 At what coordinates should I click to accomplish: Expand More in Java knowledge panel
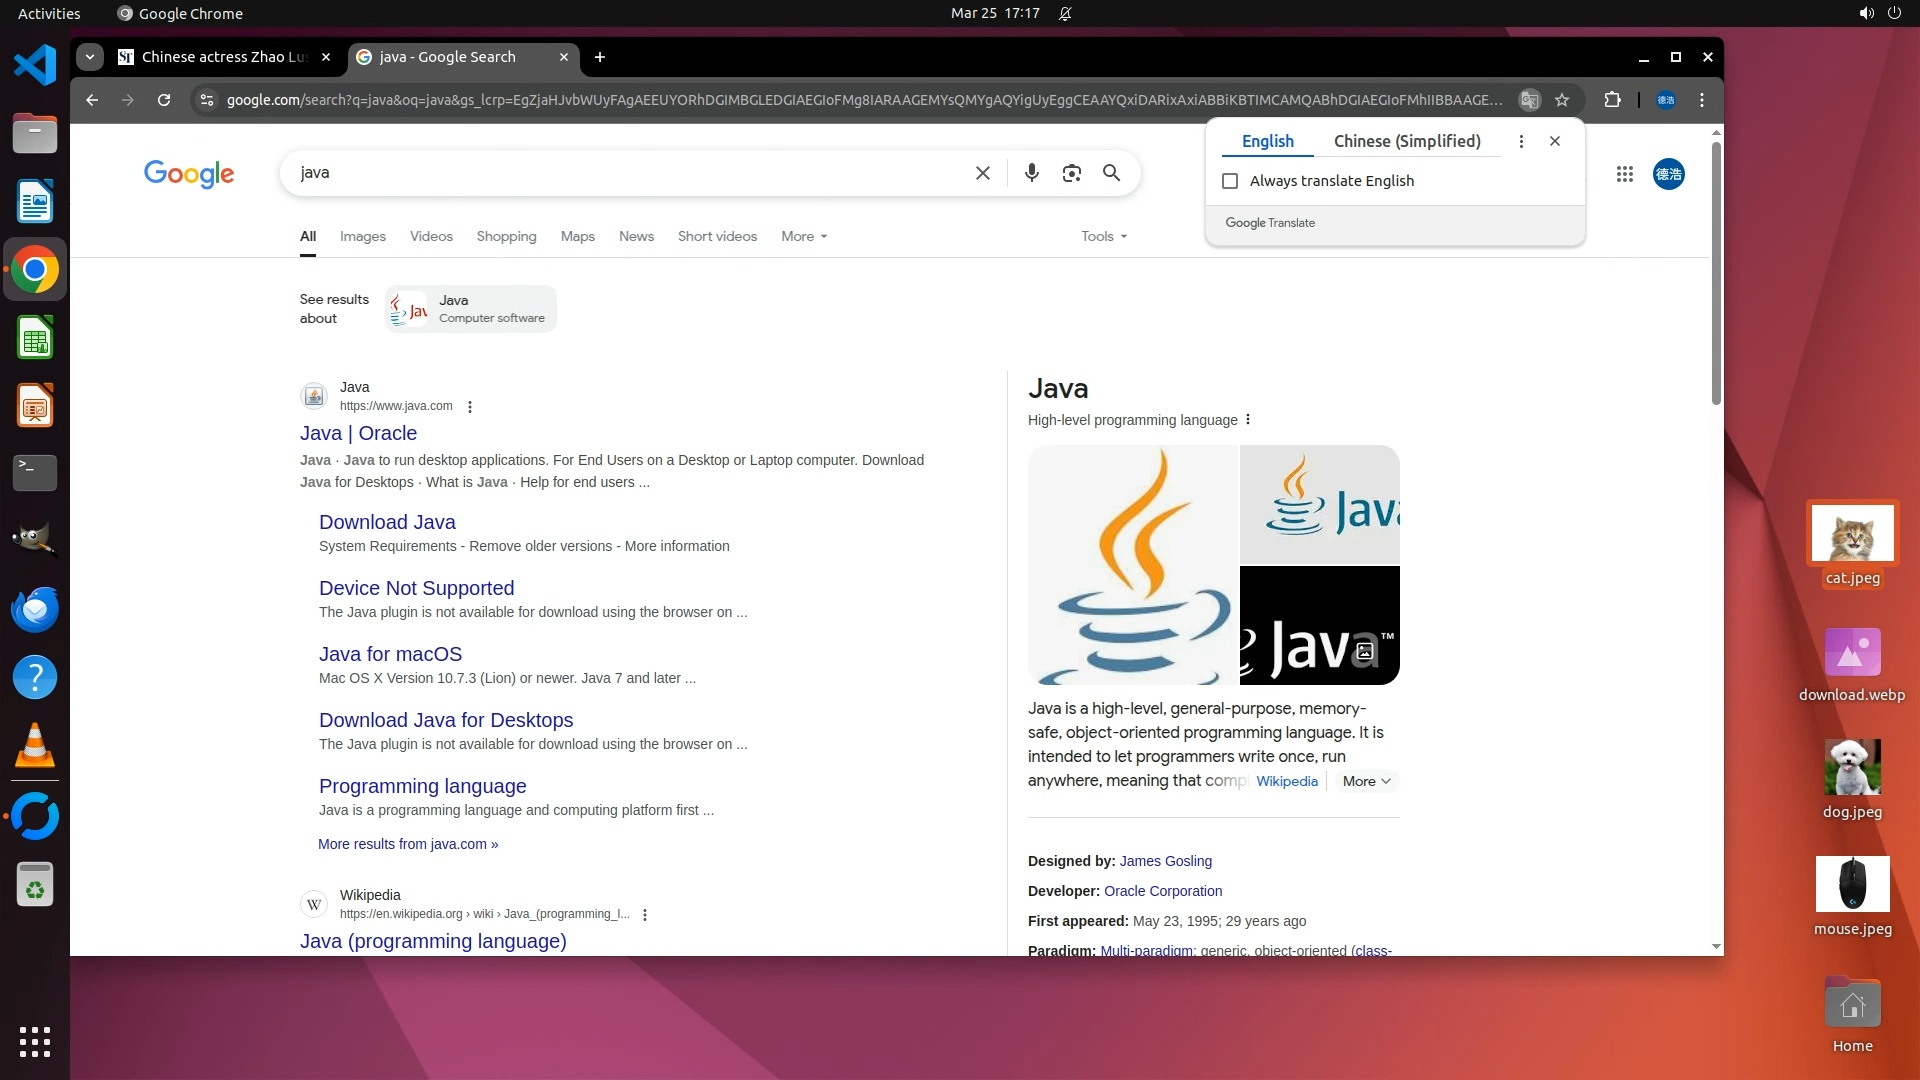click(1366, 782)
